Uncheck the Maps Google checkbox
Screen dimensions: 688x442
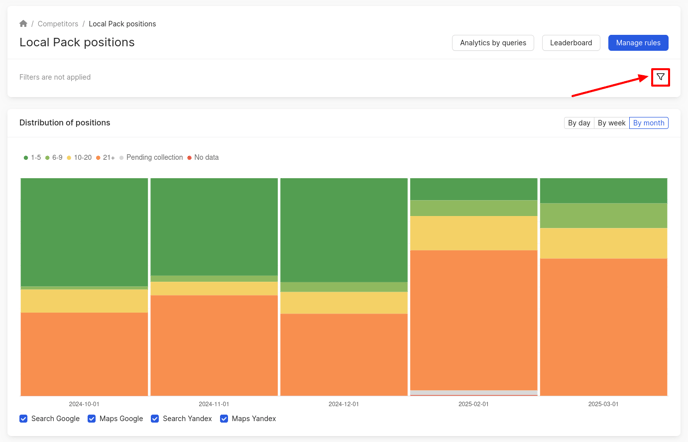(x=92, y=419)
